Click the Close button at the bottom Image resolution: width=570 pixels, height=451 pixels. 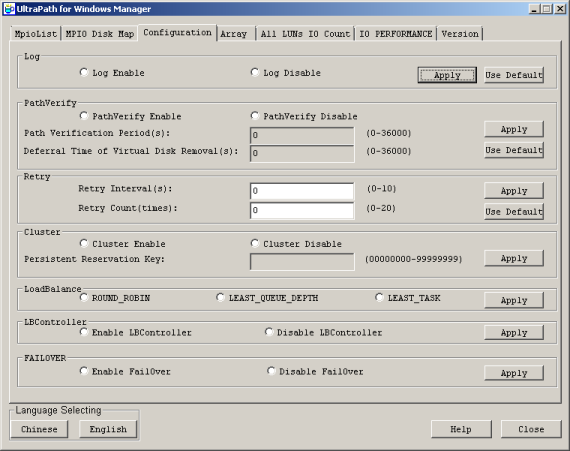[531, 429]
